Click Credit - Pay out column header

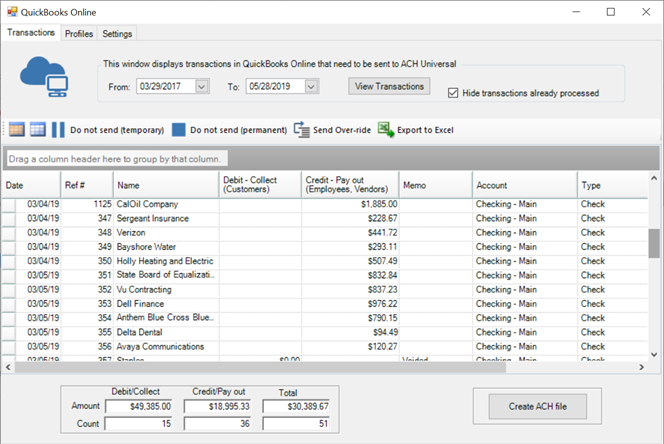(x=350, y=185)
